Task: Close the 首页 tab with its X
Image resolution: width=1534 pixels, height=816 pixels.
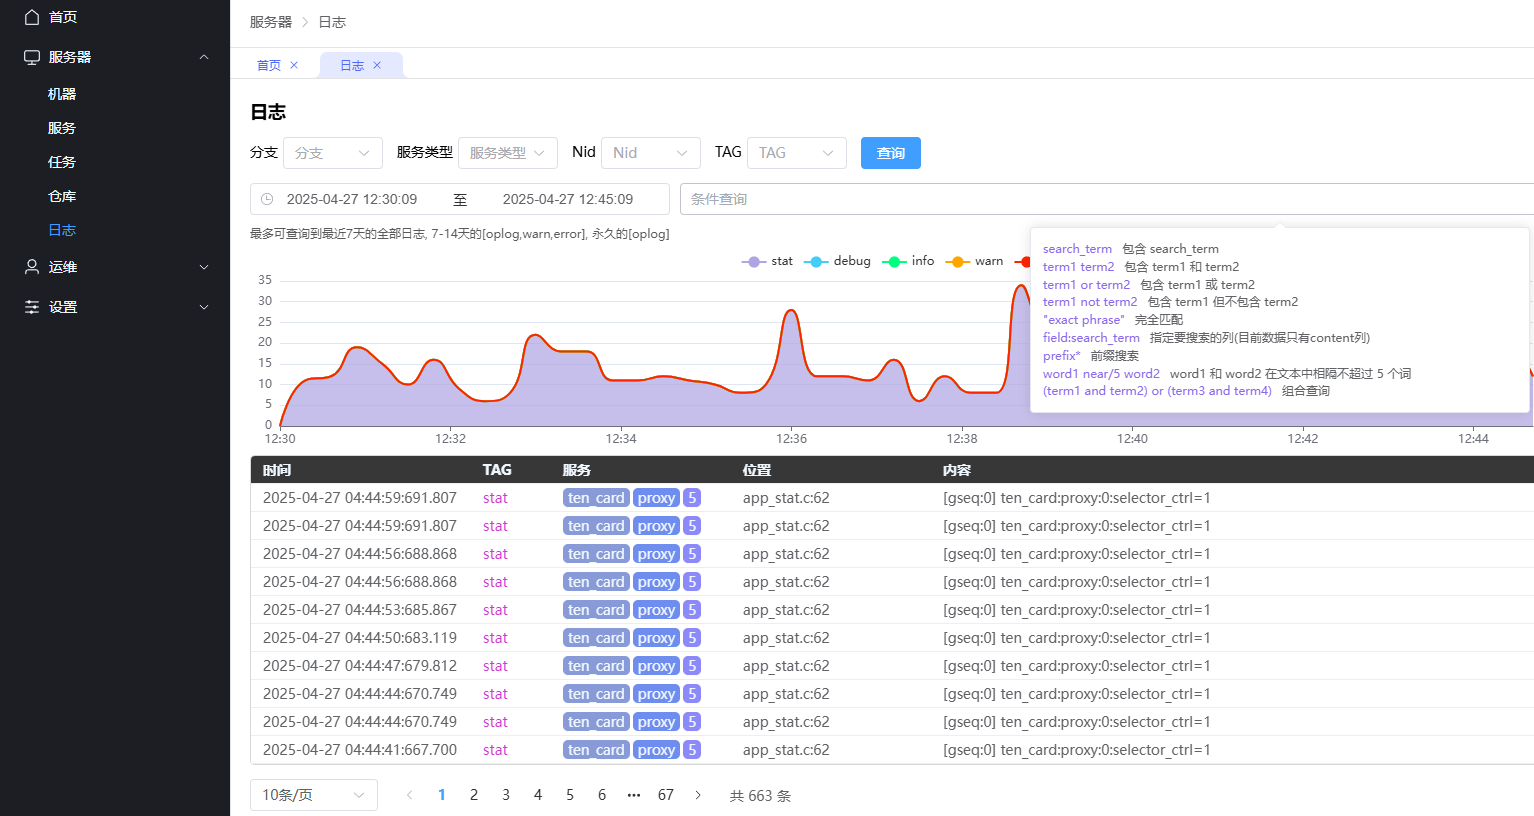Action: (294, 65)
